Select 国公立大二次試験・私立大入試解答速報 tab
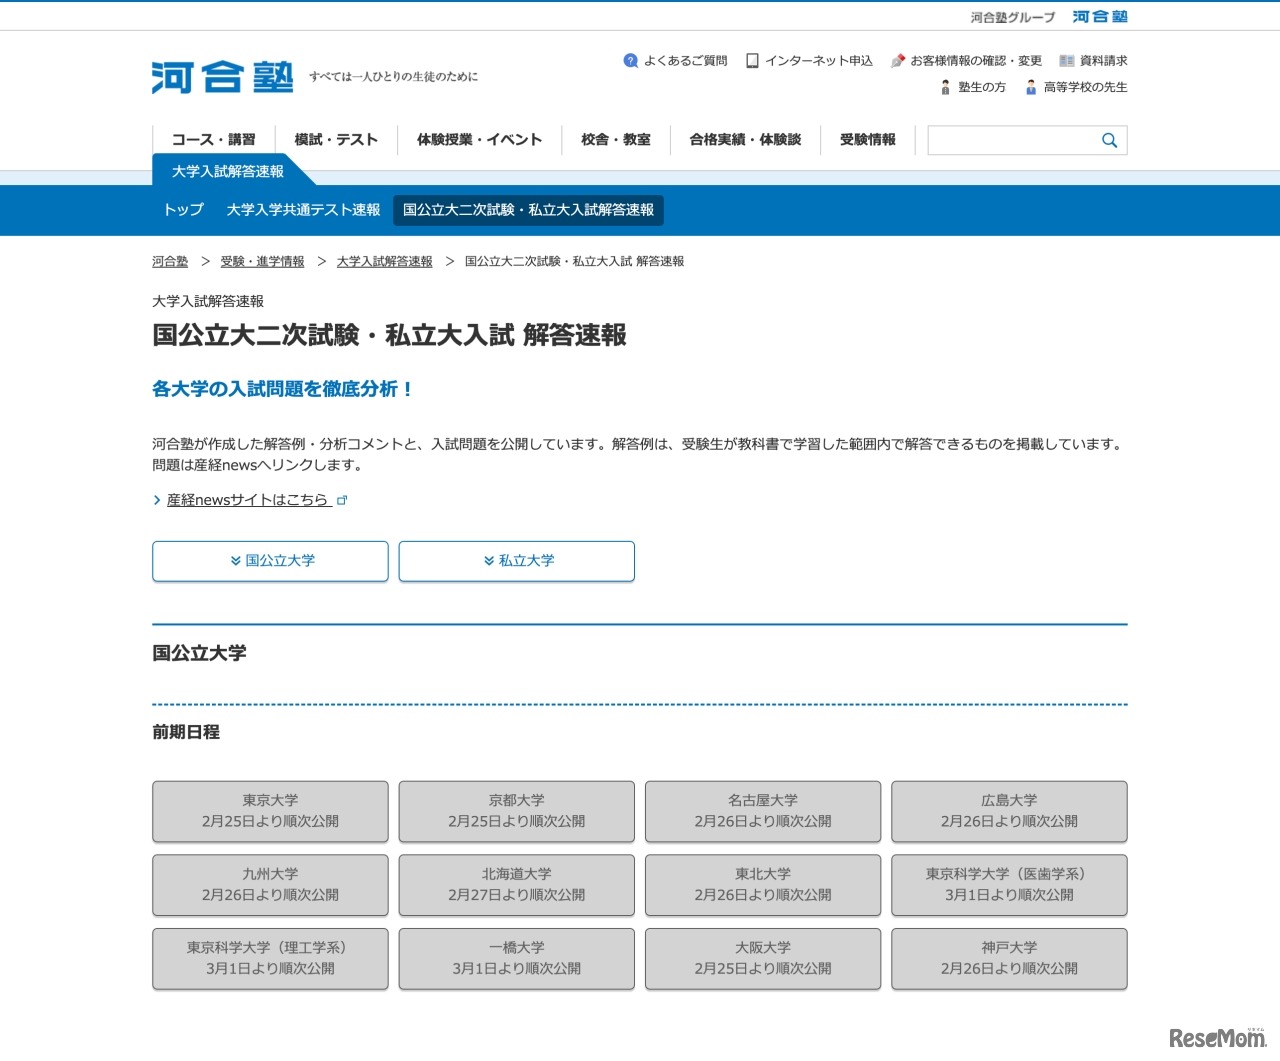The height and width of the screenshot is (1061, 1280). pyautogui.click(x=528, y=210)
